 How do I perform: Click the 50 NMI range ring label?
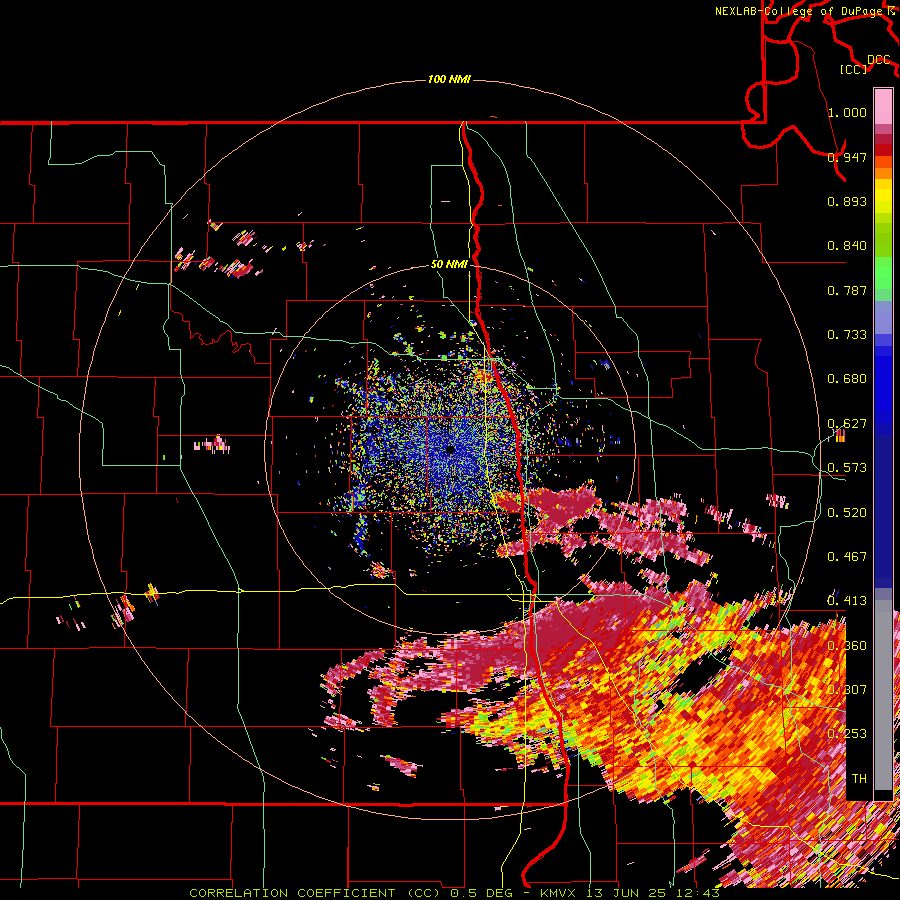click(x=449, y=264)
